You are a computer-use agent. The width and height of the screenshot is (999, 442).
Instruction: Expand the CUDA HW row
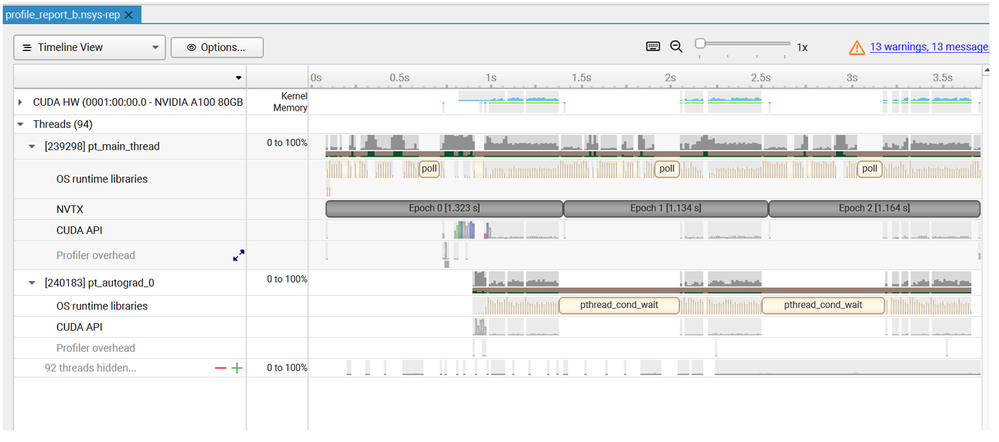click(20, 102)
